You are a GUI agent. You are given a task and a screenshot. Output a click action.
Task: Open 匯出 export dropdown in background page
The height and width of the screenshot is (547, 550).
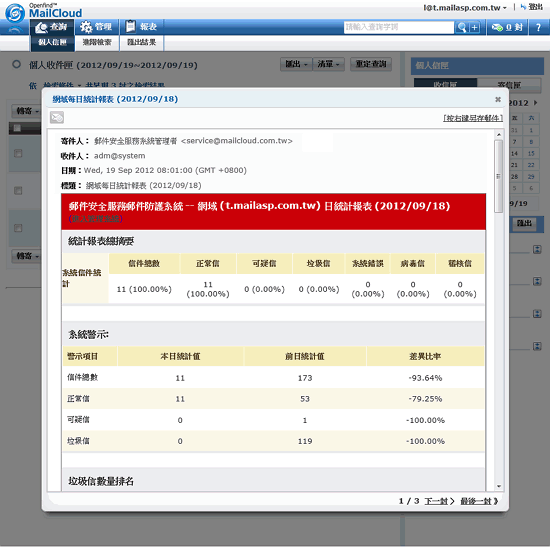(x=296, y=64)
